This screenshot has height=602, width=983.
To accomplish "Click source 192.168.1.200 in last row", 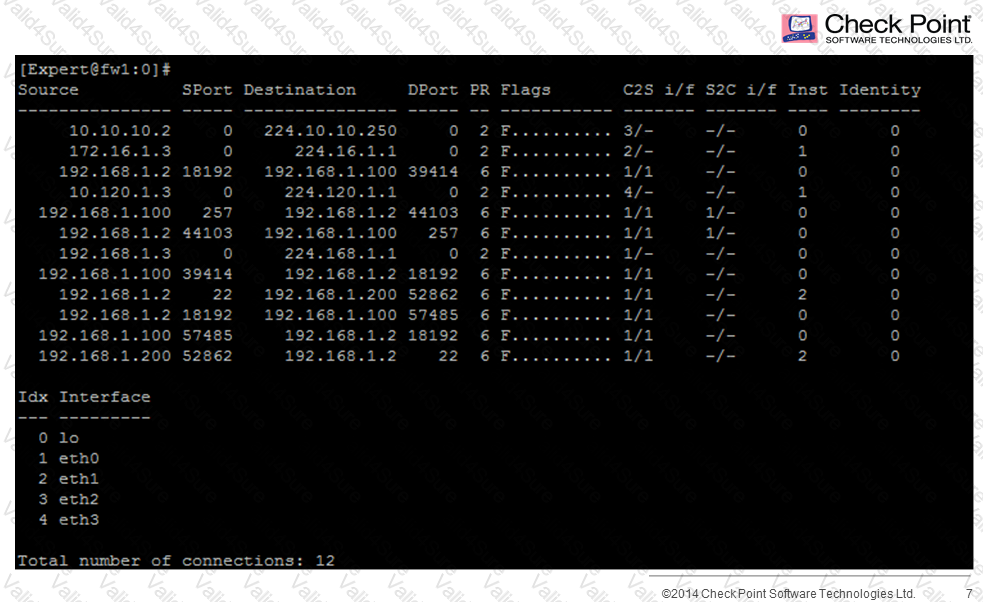I will [x=105, y=356].
